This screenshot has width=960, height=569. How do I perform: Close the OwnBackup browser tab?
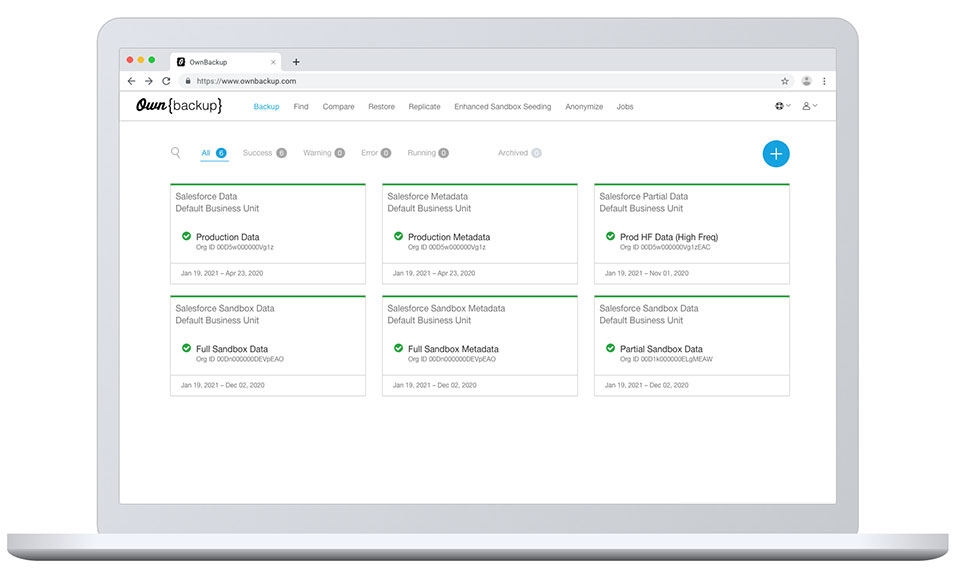(273, 62)
